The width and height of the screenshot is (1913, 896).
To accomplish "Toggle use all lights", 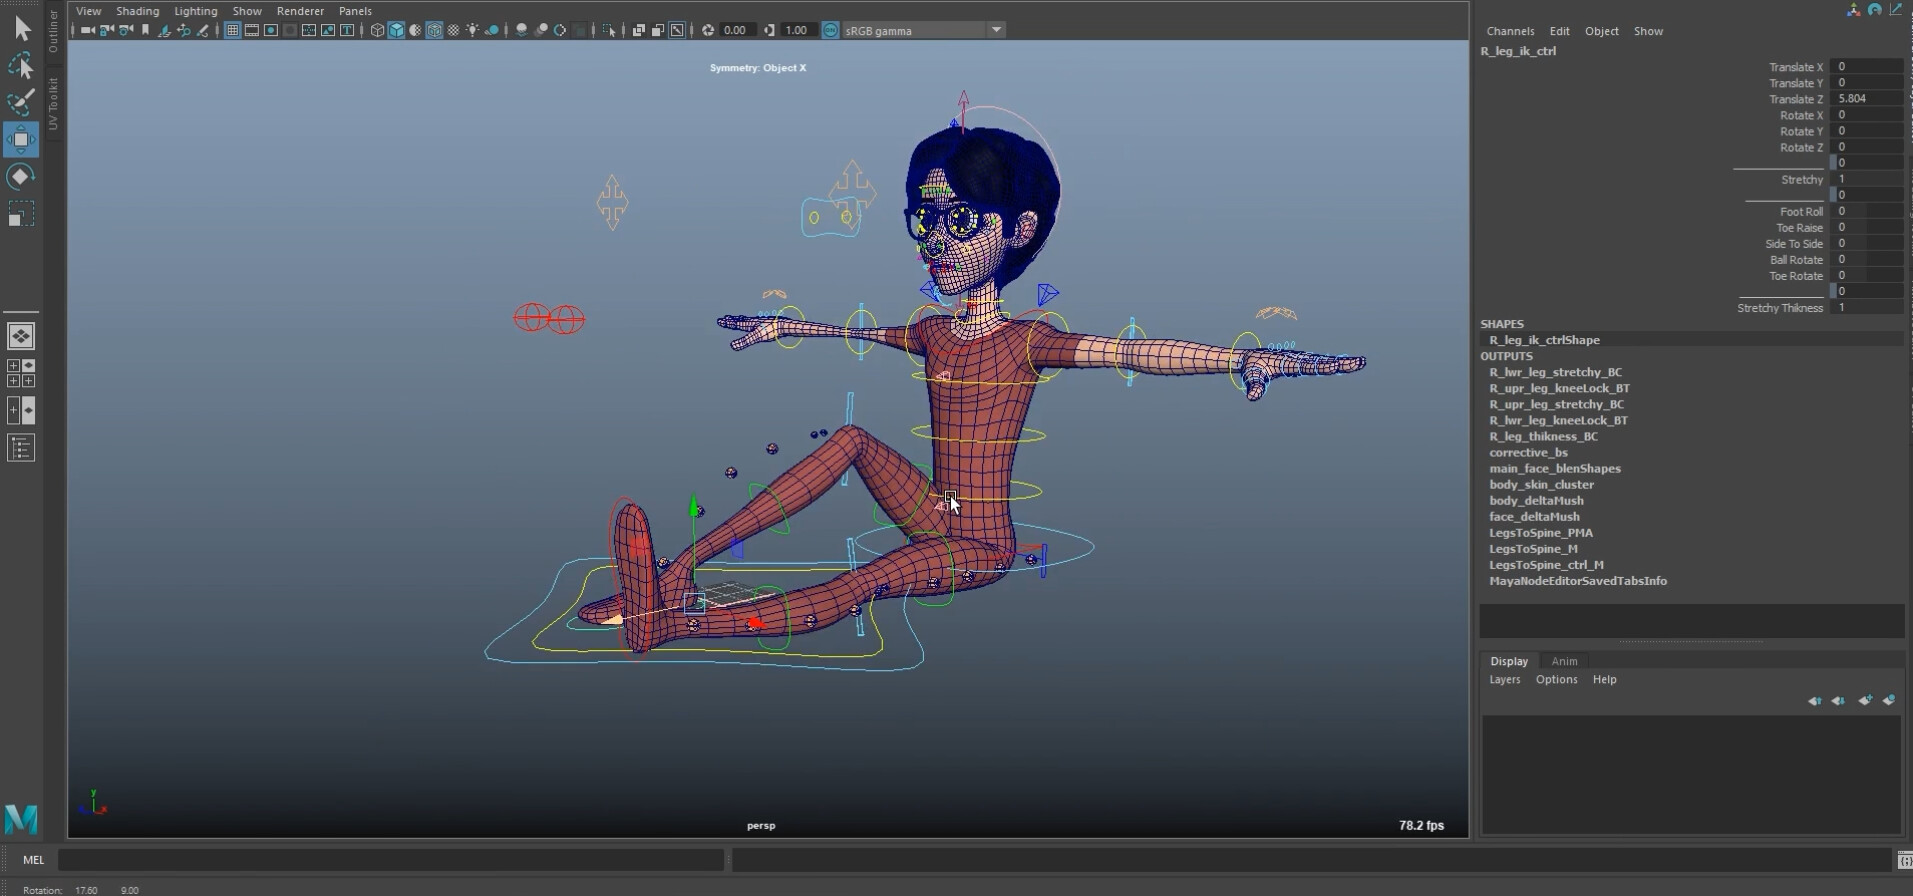I will click(x=472, y=30).
